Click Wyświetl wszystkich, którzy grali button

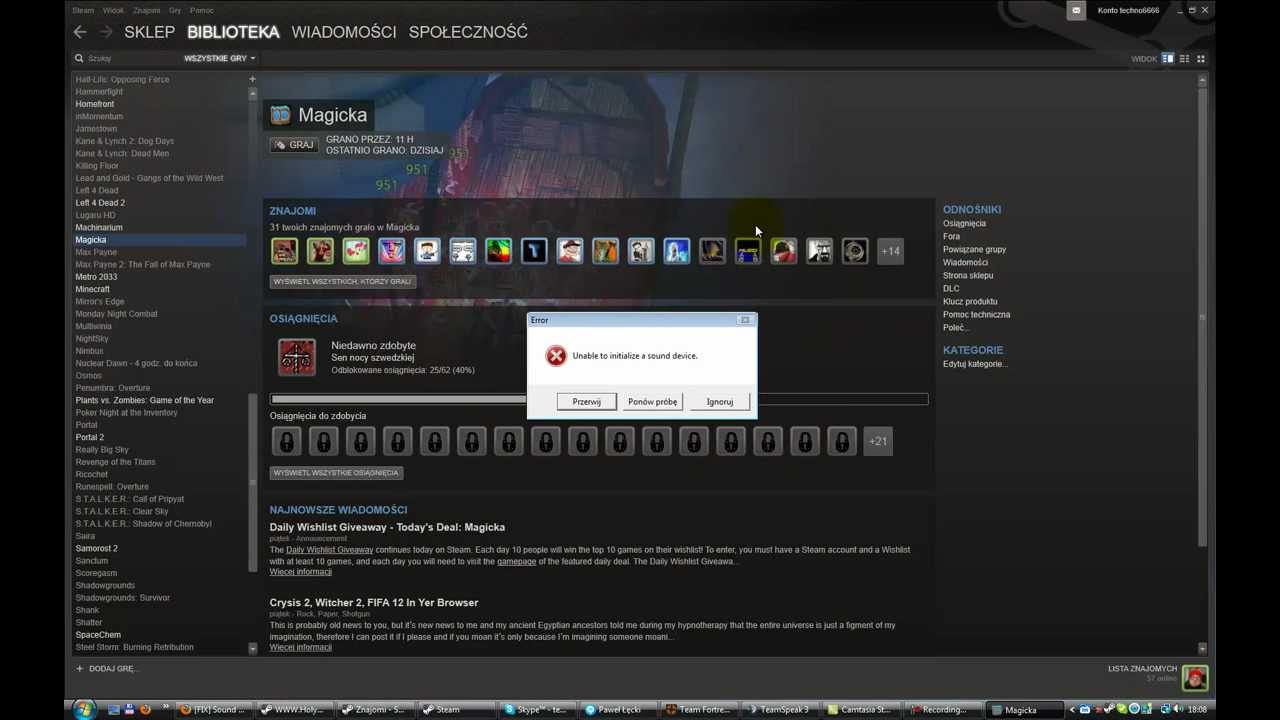pyautogui.click(x=343, y=282)
